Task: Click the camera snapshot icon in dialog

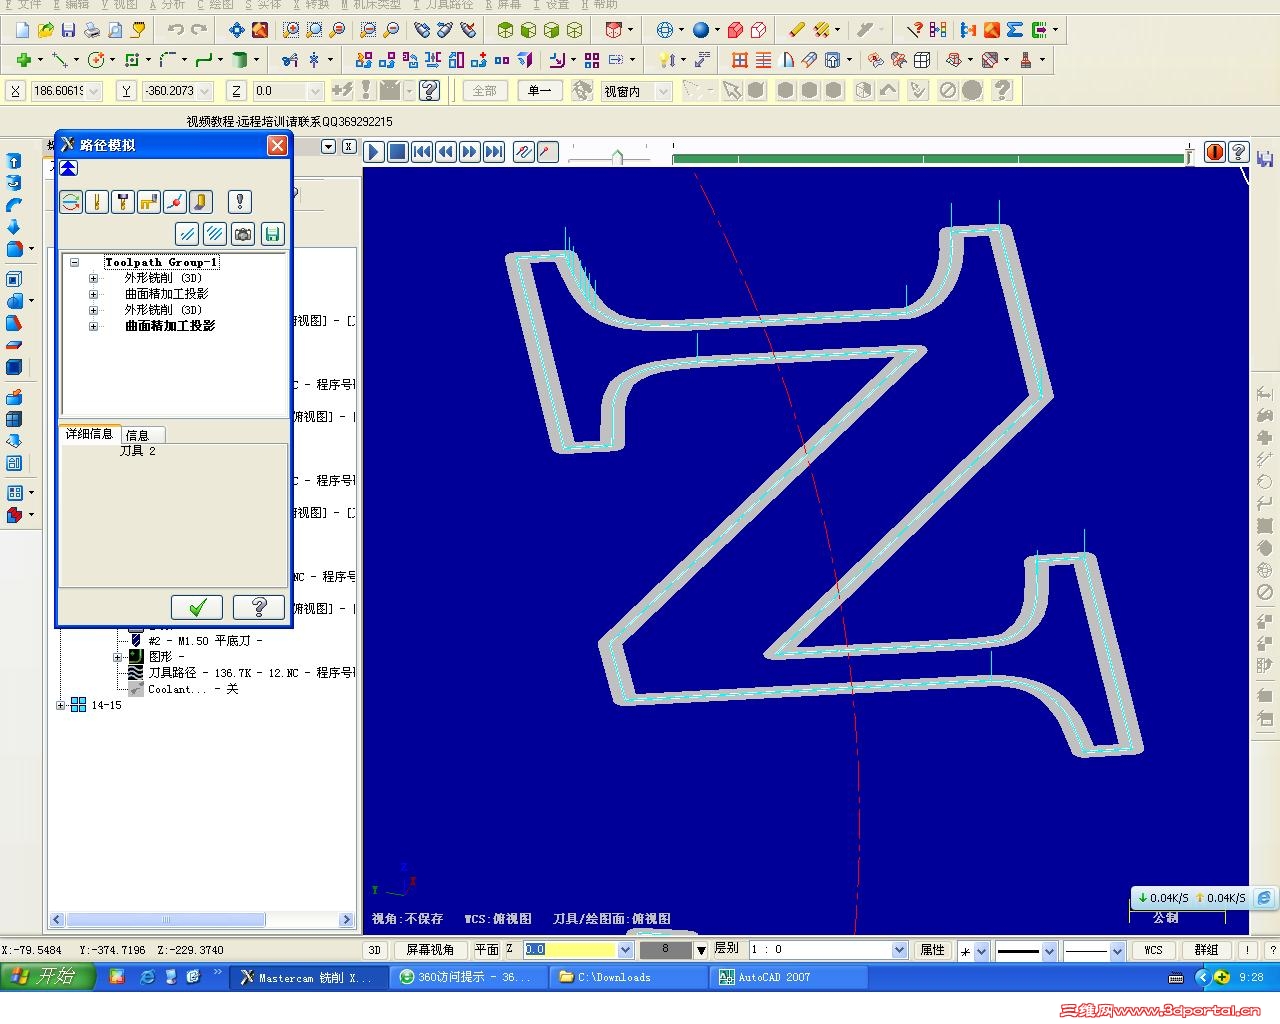Action: tap(243, 234)
